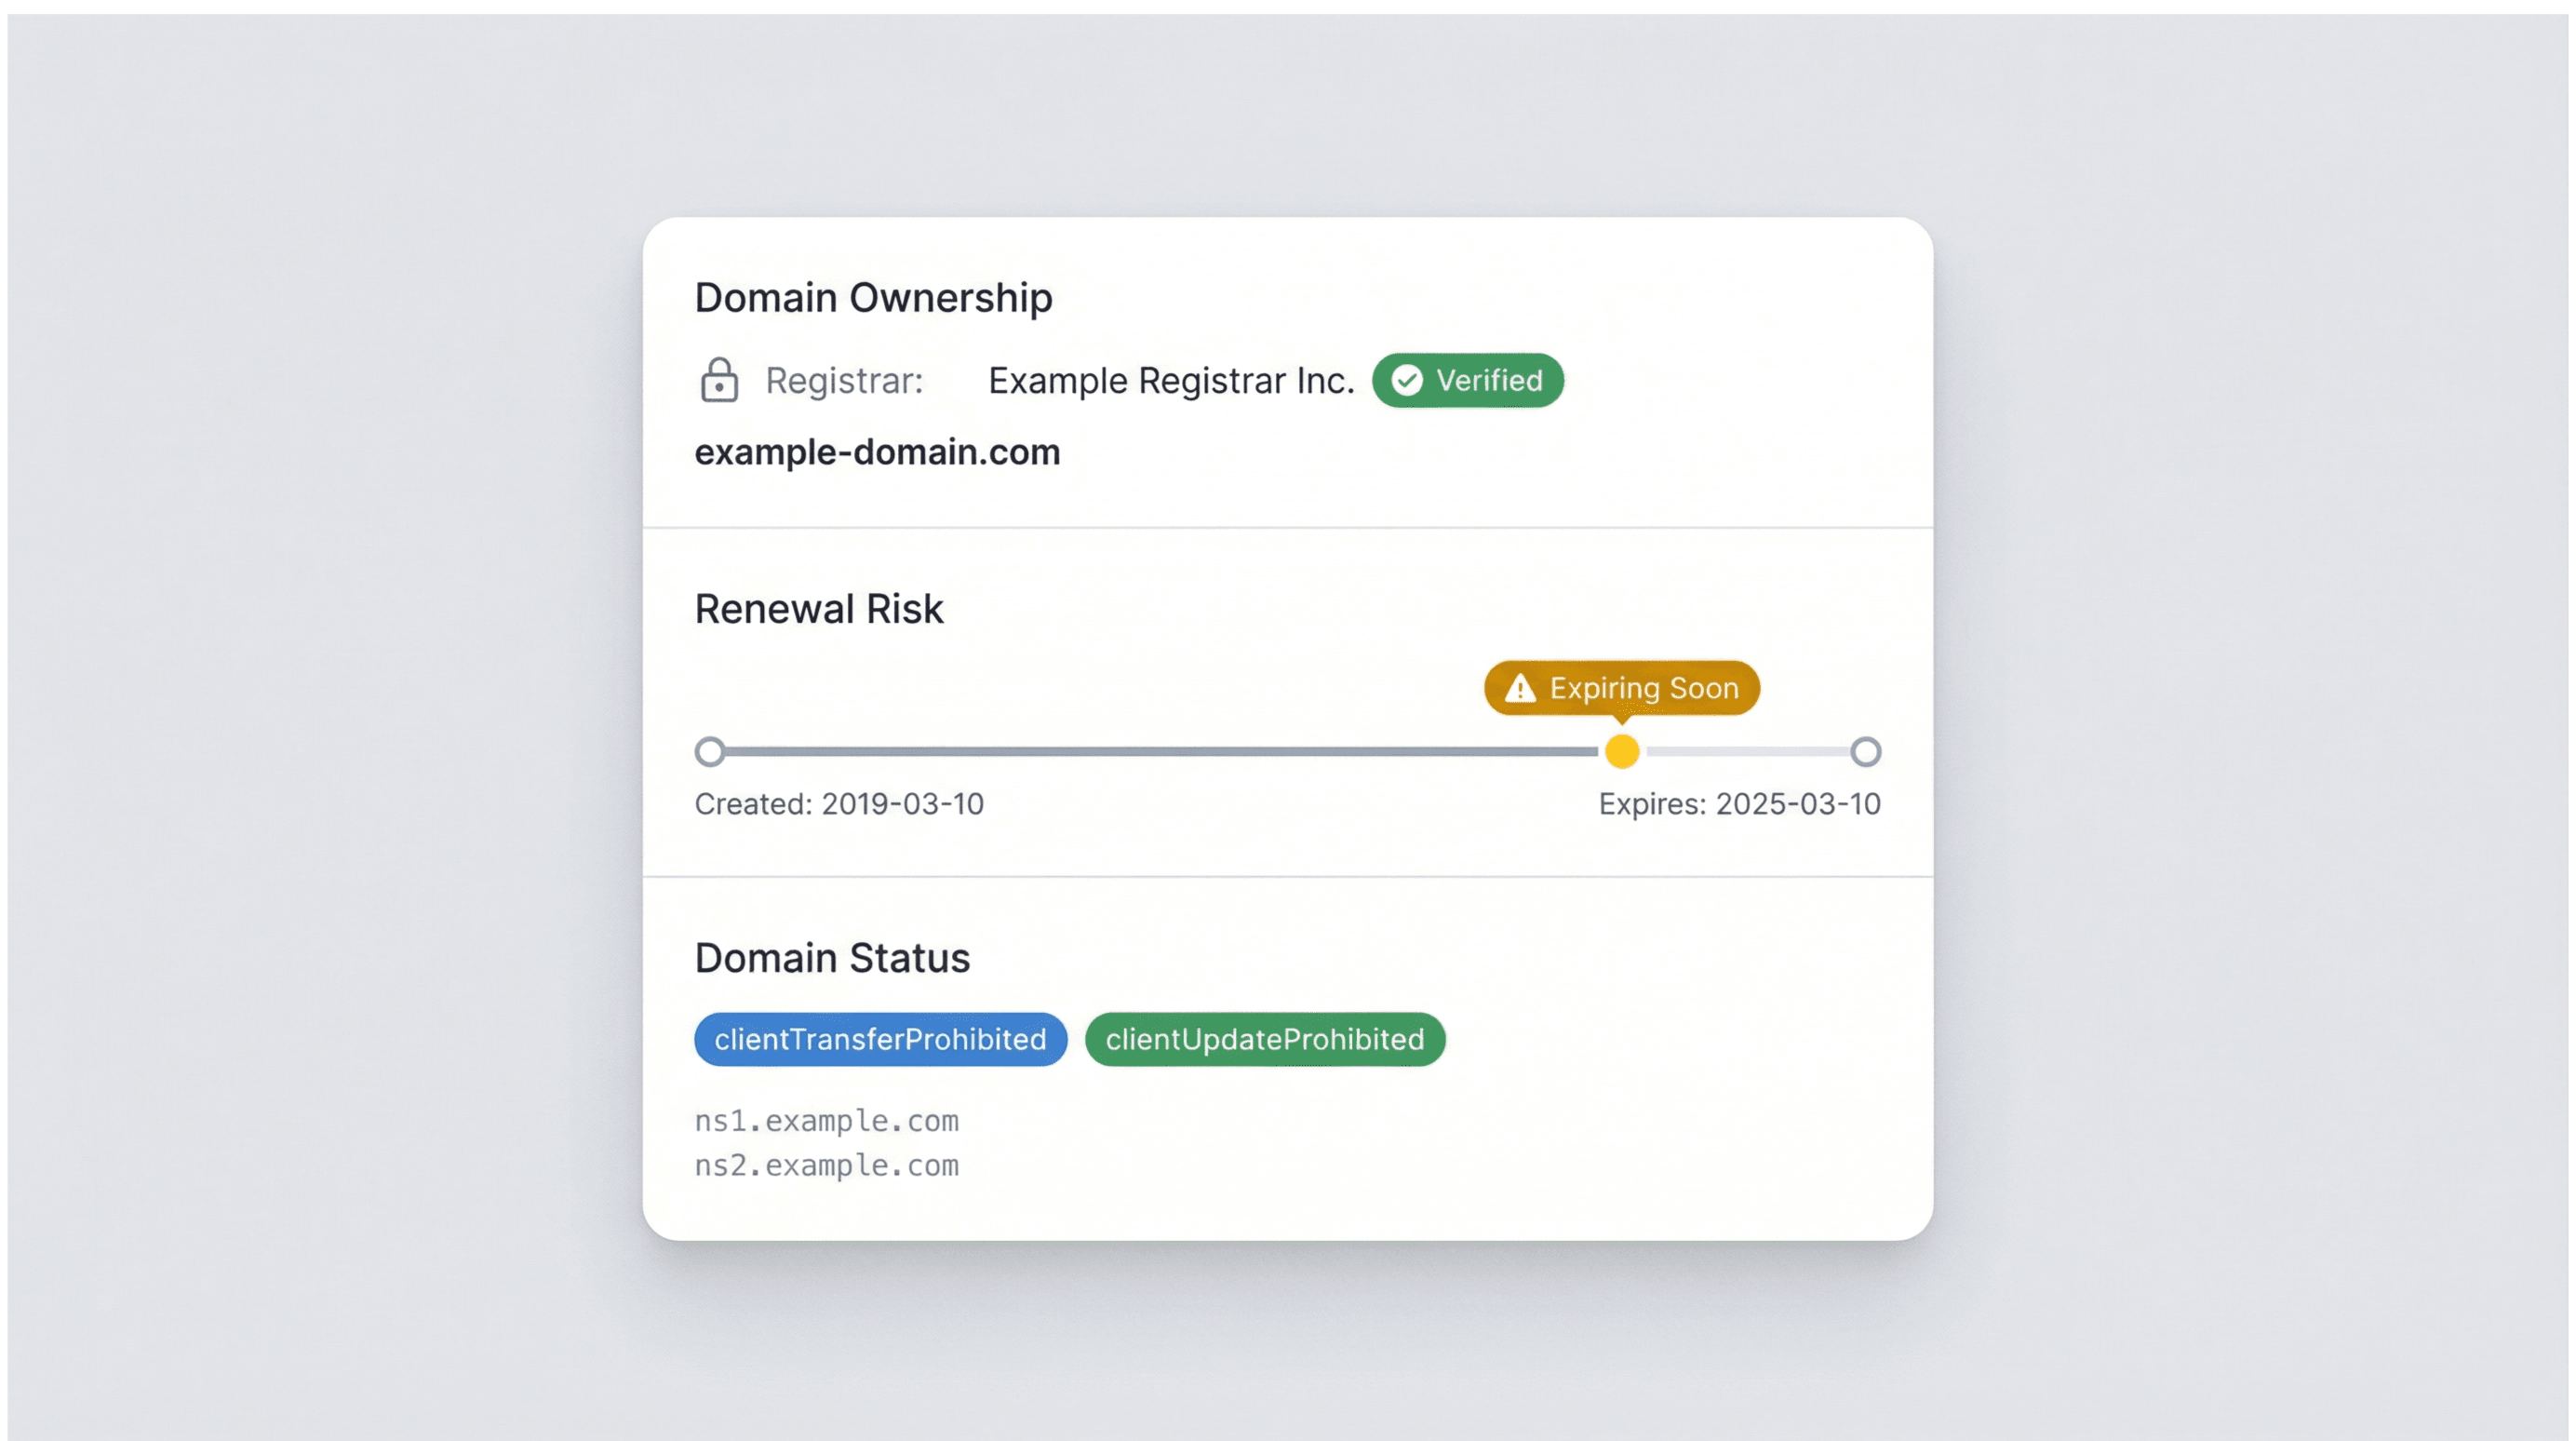Select the Domain Status heading
Viewport: 2576px width, 1441px height.
(832, 958)
